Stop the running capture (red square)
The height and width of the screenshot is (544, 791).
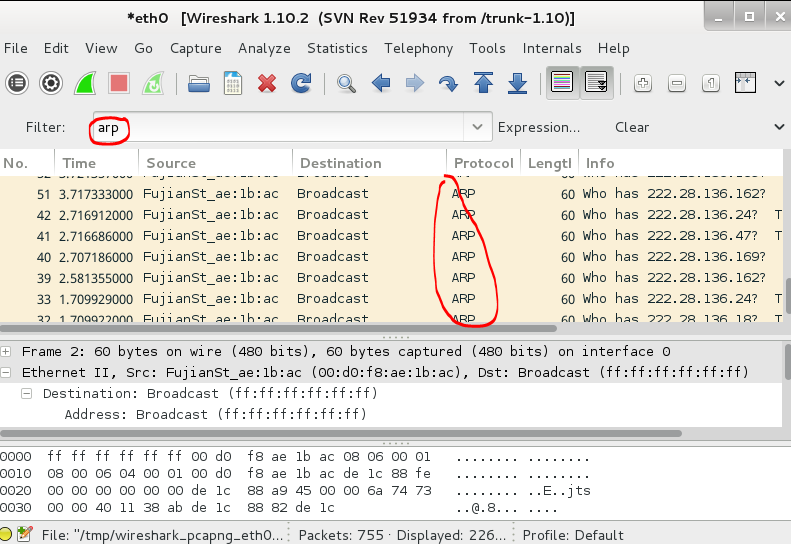[x=119, y=83]
